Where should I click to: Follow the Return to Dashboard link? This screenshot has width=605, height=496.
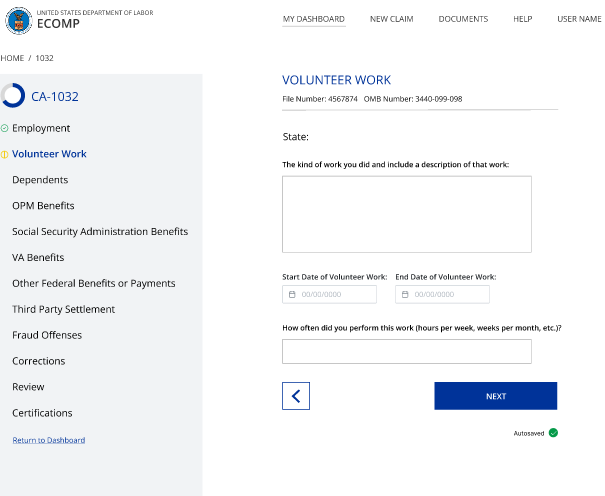pos(48,440)
